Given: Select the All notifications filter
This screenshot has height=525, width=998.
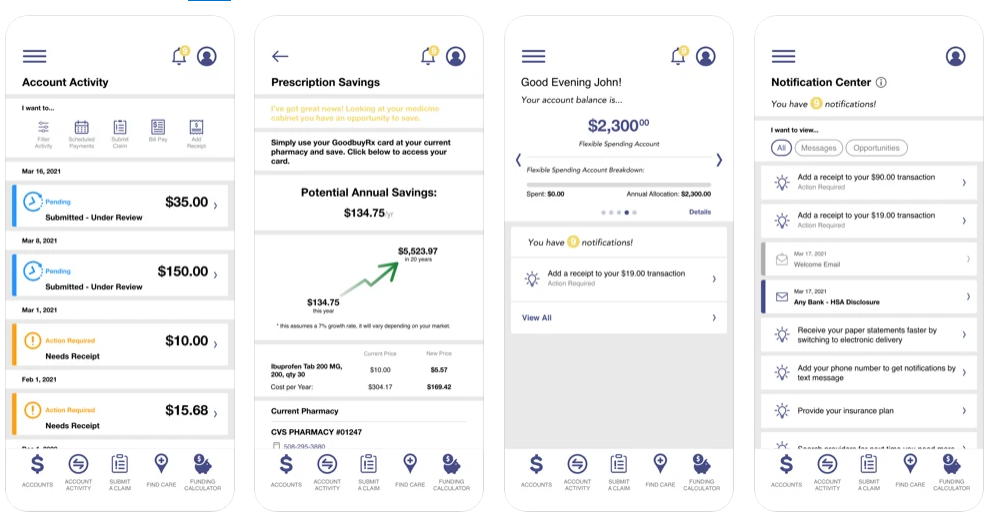Looking at the screenshot, I should click(781, 148).
